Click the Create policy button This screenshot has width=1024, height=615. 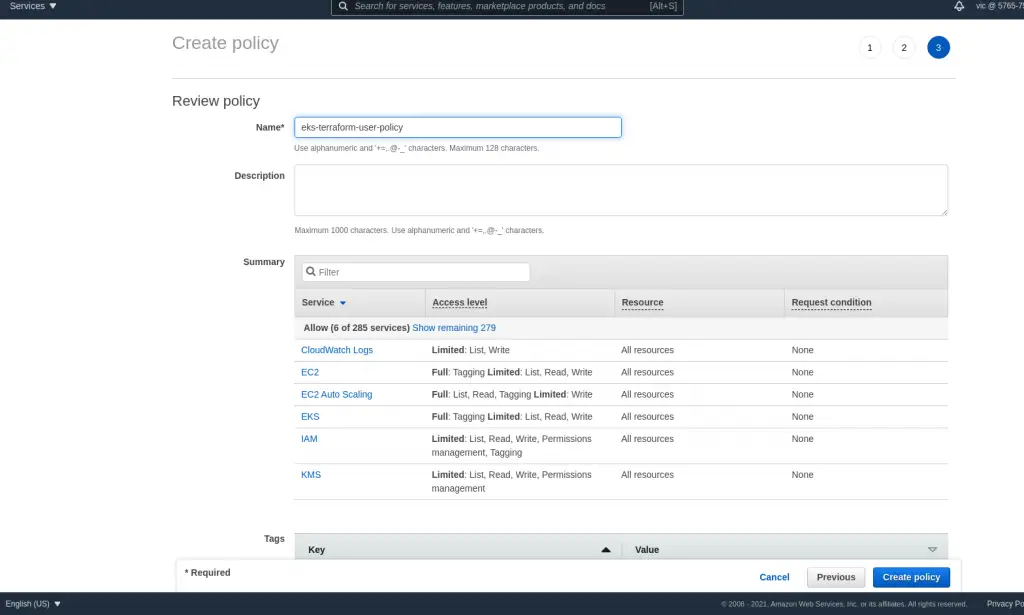(x=911, y=577)
